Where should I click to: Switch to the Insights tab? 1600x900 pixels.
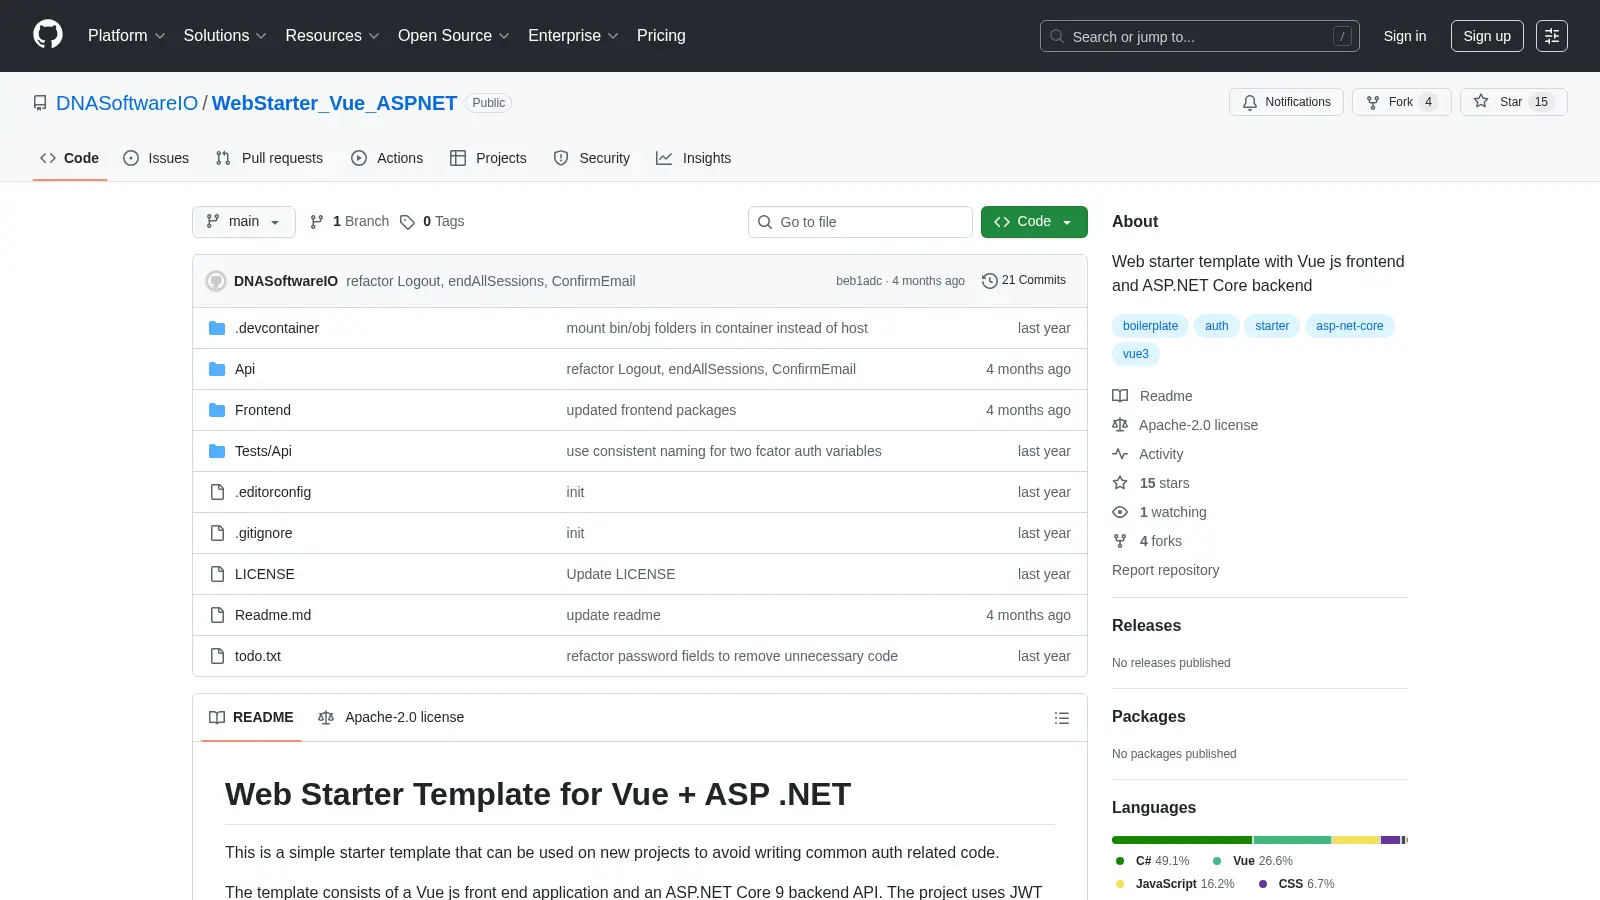693,158
